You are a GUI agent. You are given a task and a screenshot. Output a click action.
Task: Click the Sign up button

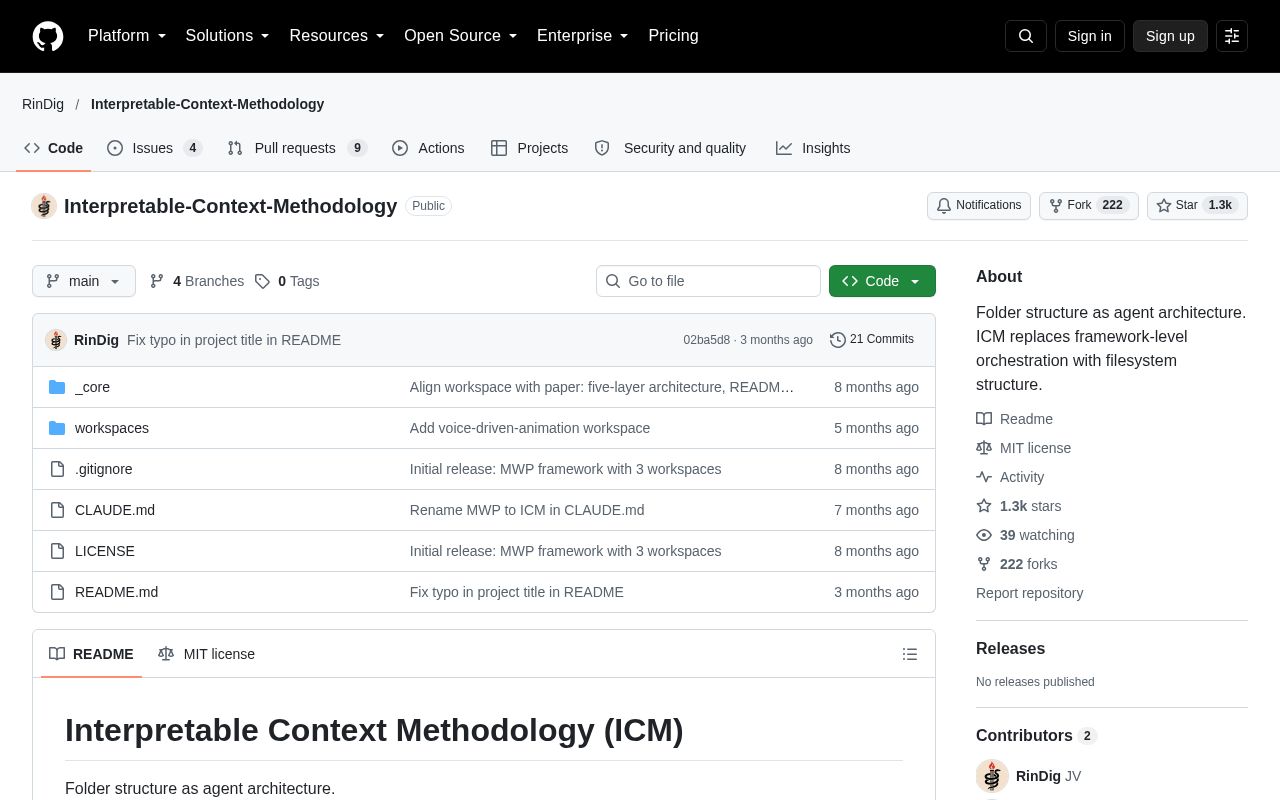(x=1170, y=36)
